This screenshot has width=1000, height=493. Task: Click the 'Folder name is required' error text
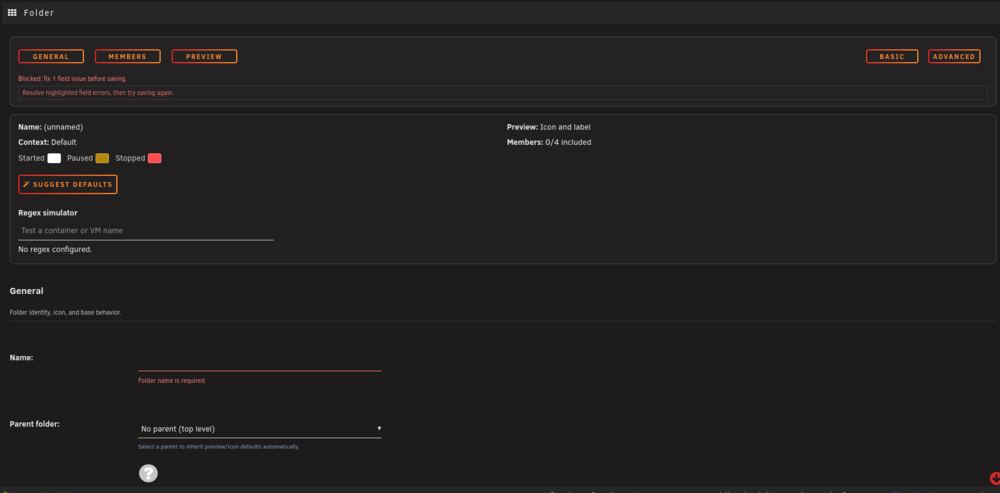172,381
